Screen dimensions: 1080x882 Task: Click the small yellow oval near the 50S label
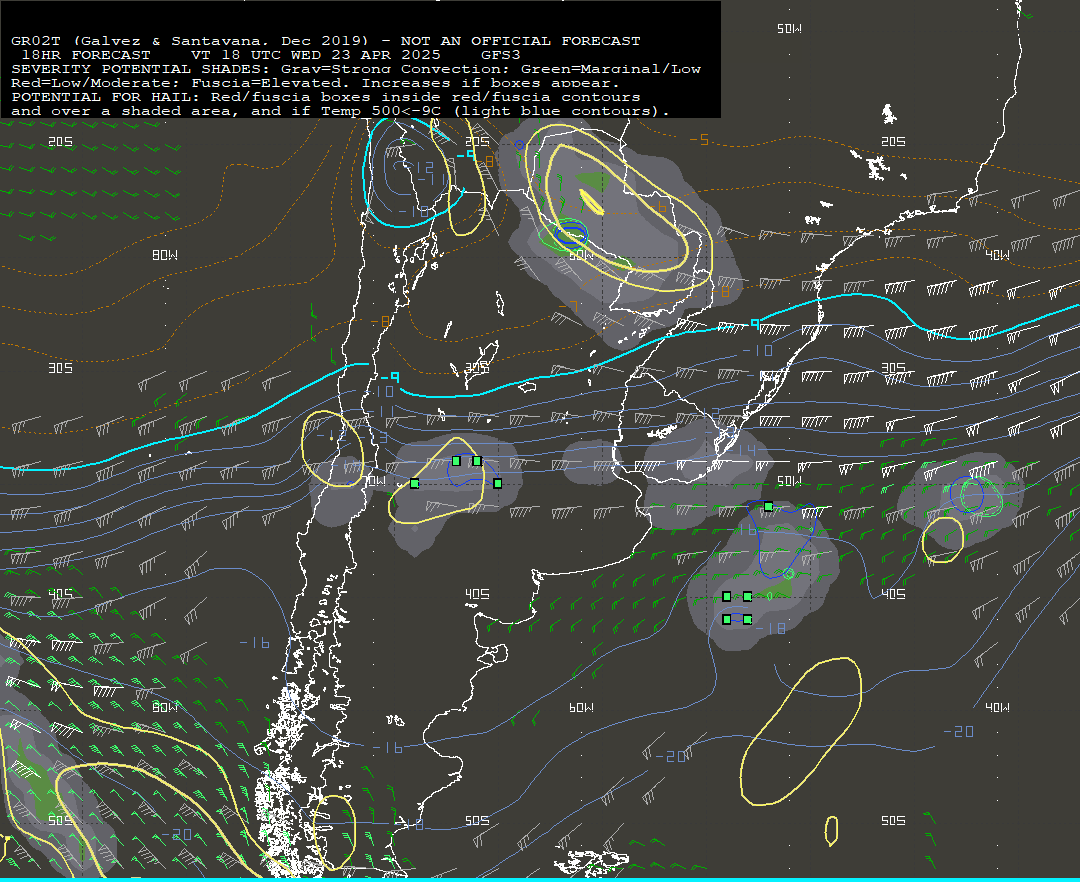tap(832, 831)
